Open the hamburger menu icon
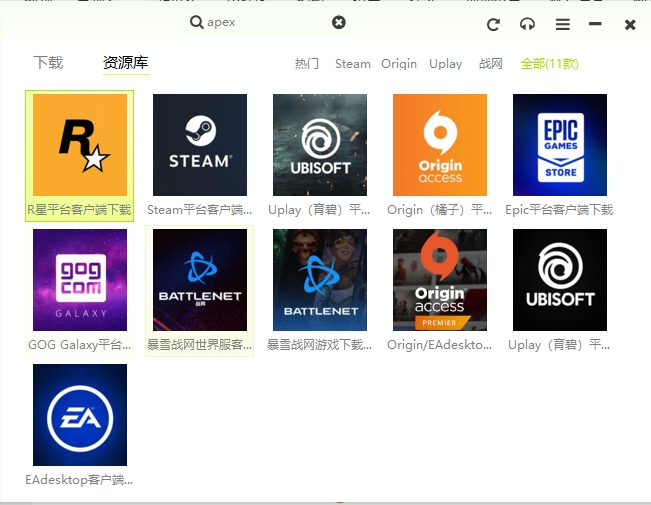The height and width of the screenshot is (505, 651). [x=563, y=25]
